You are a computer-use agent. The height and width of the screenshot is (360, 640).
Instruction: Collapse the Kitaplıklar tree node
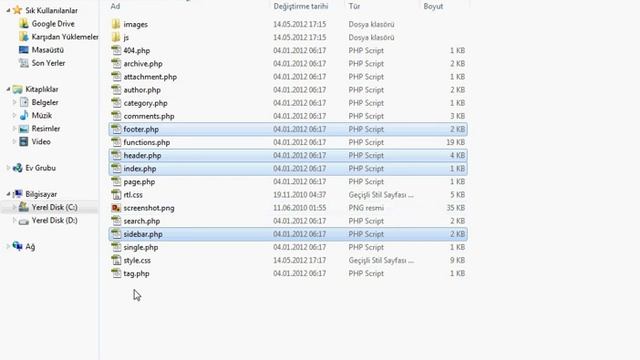[8, 89]
